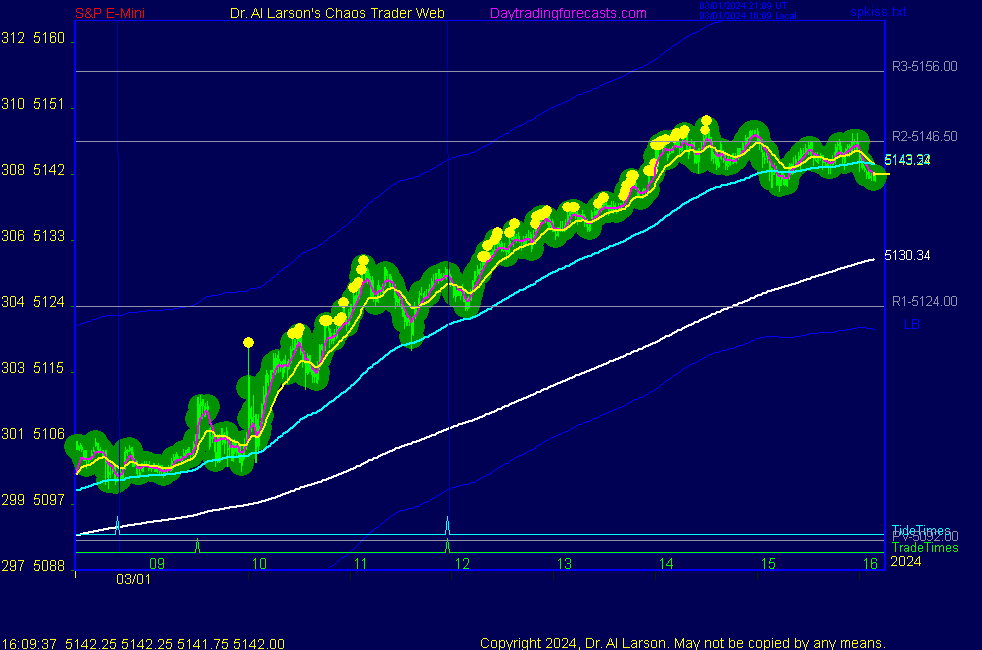Click the 03/01 date label below axis
Screen dimensions: 982x650
(x=133, y=579)
